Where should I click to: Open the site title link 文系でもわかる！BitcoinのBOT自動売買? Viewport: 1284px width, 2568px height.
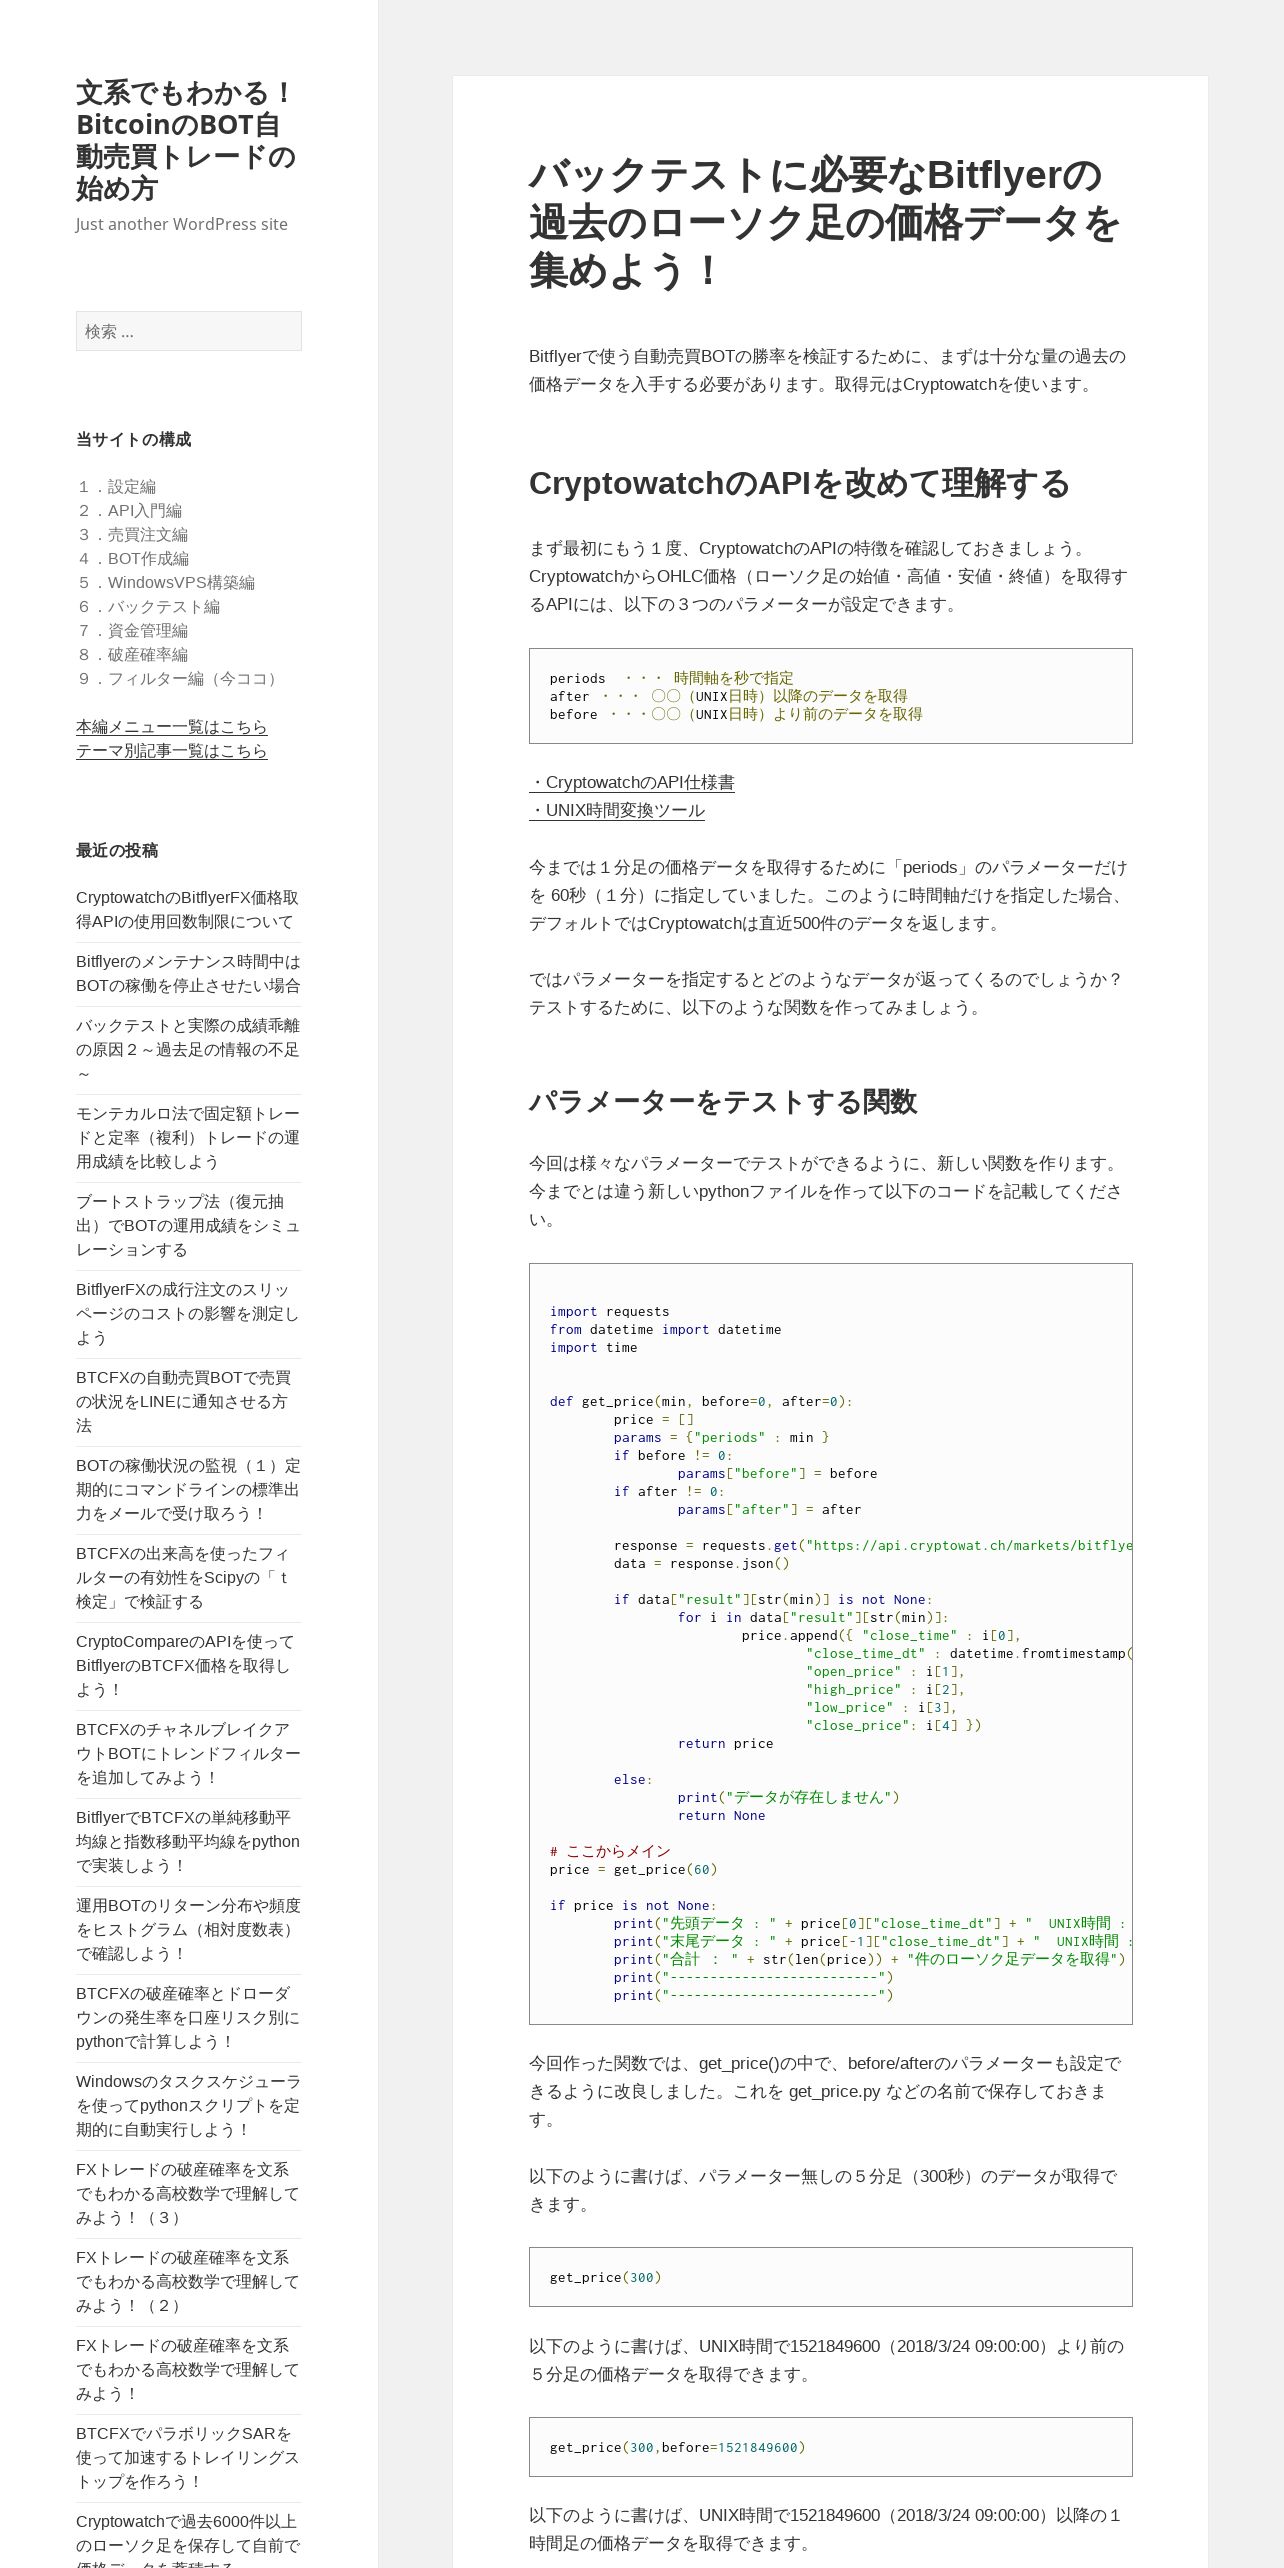pos(186,141)
